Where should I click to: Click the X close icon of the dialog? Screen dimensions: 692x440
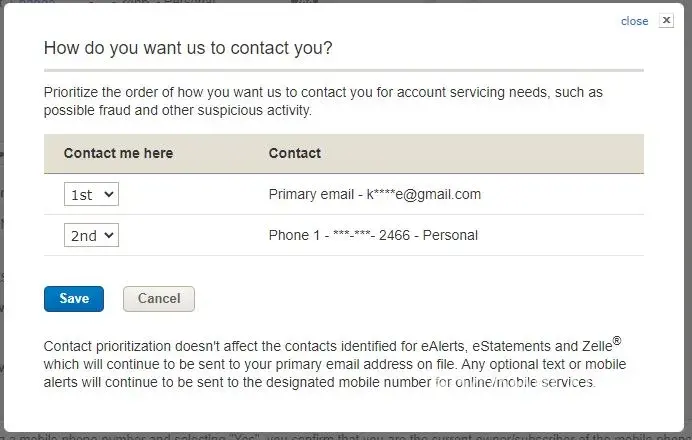click(x=666, y=21)
